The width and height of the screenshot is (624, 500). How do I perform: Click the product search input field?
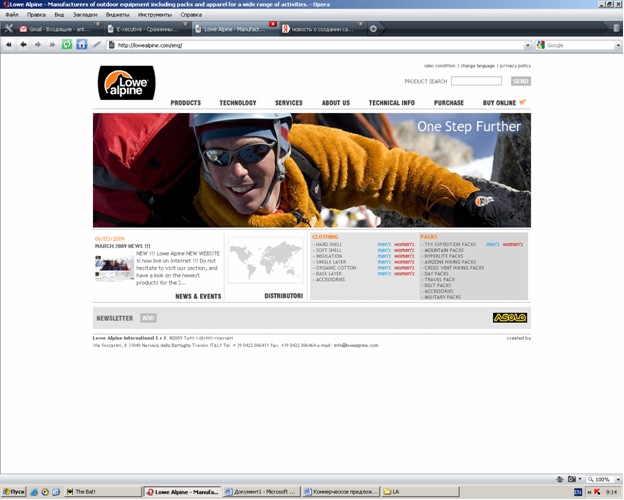pos(476,81)
